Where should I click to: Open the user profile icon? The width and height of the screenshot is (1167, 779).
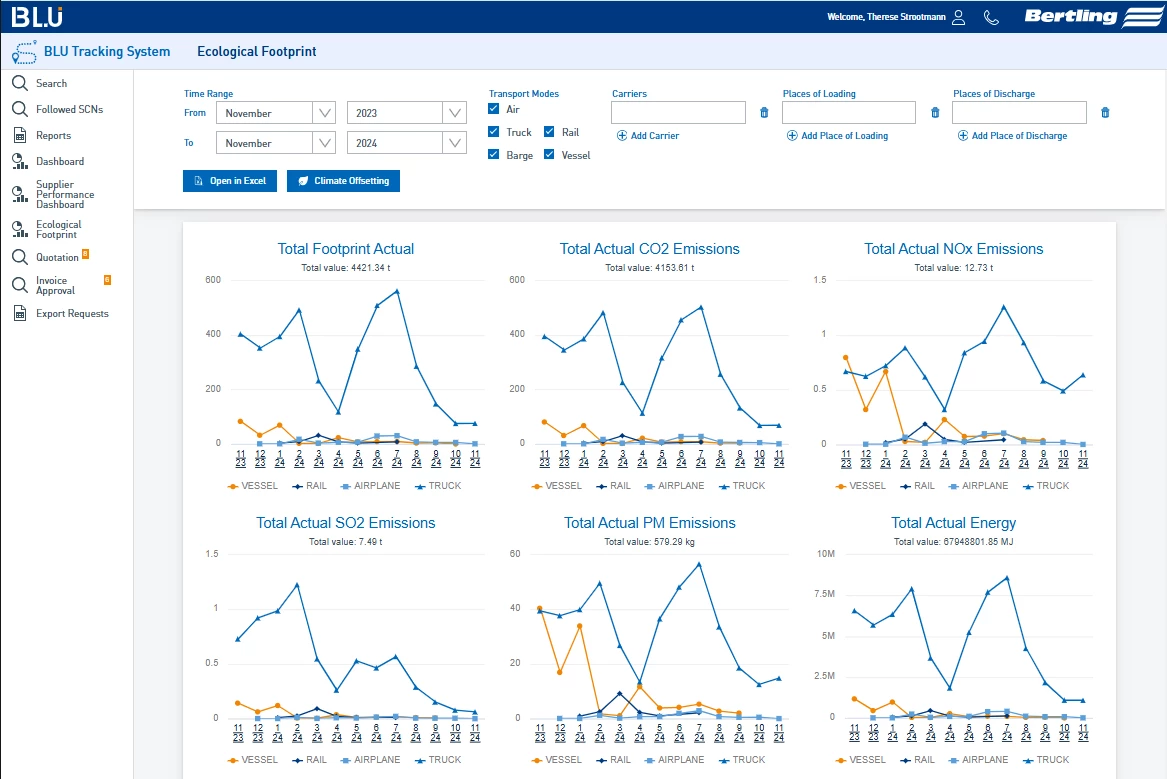[958, 17]
